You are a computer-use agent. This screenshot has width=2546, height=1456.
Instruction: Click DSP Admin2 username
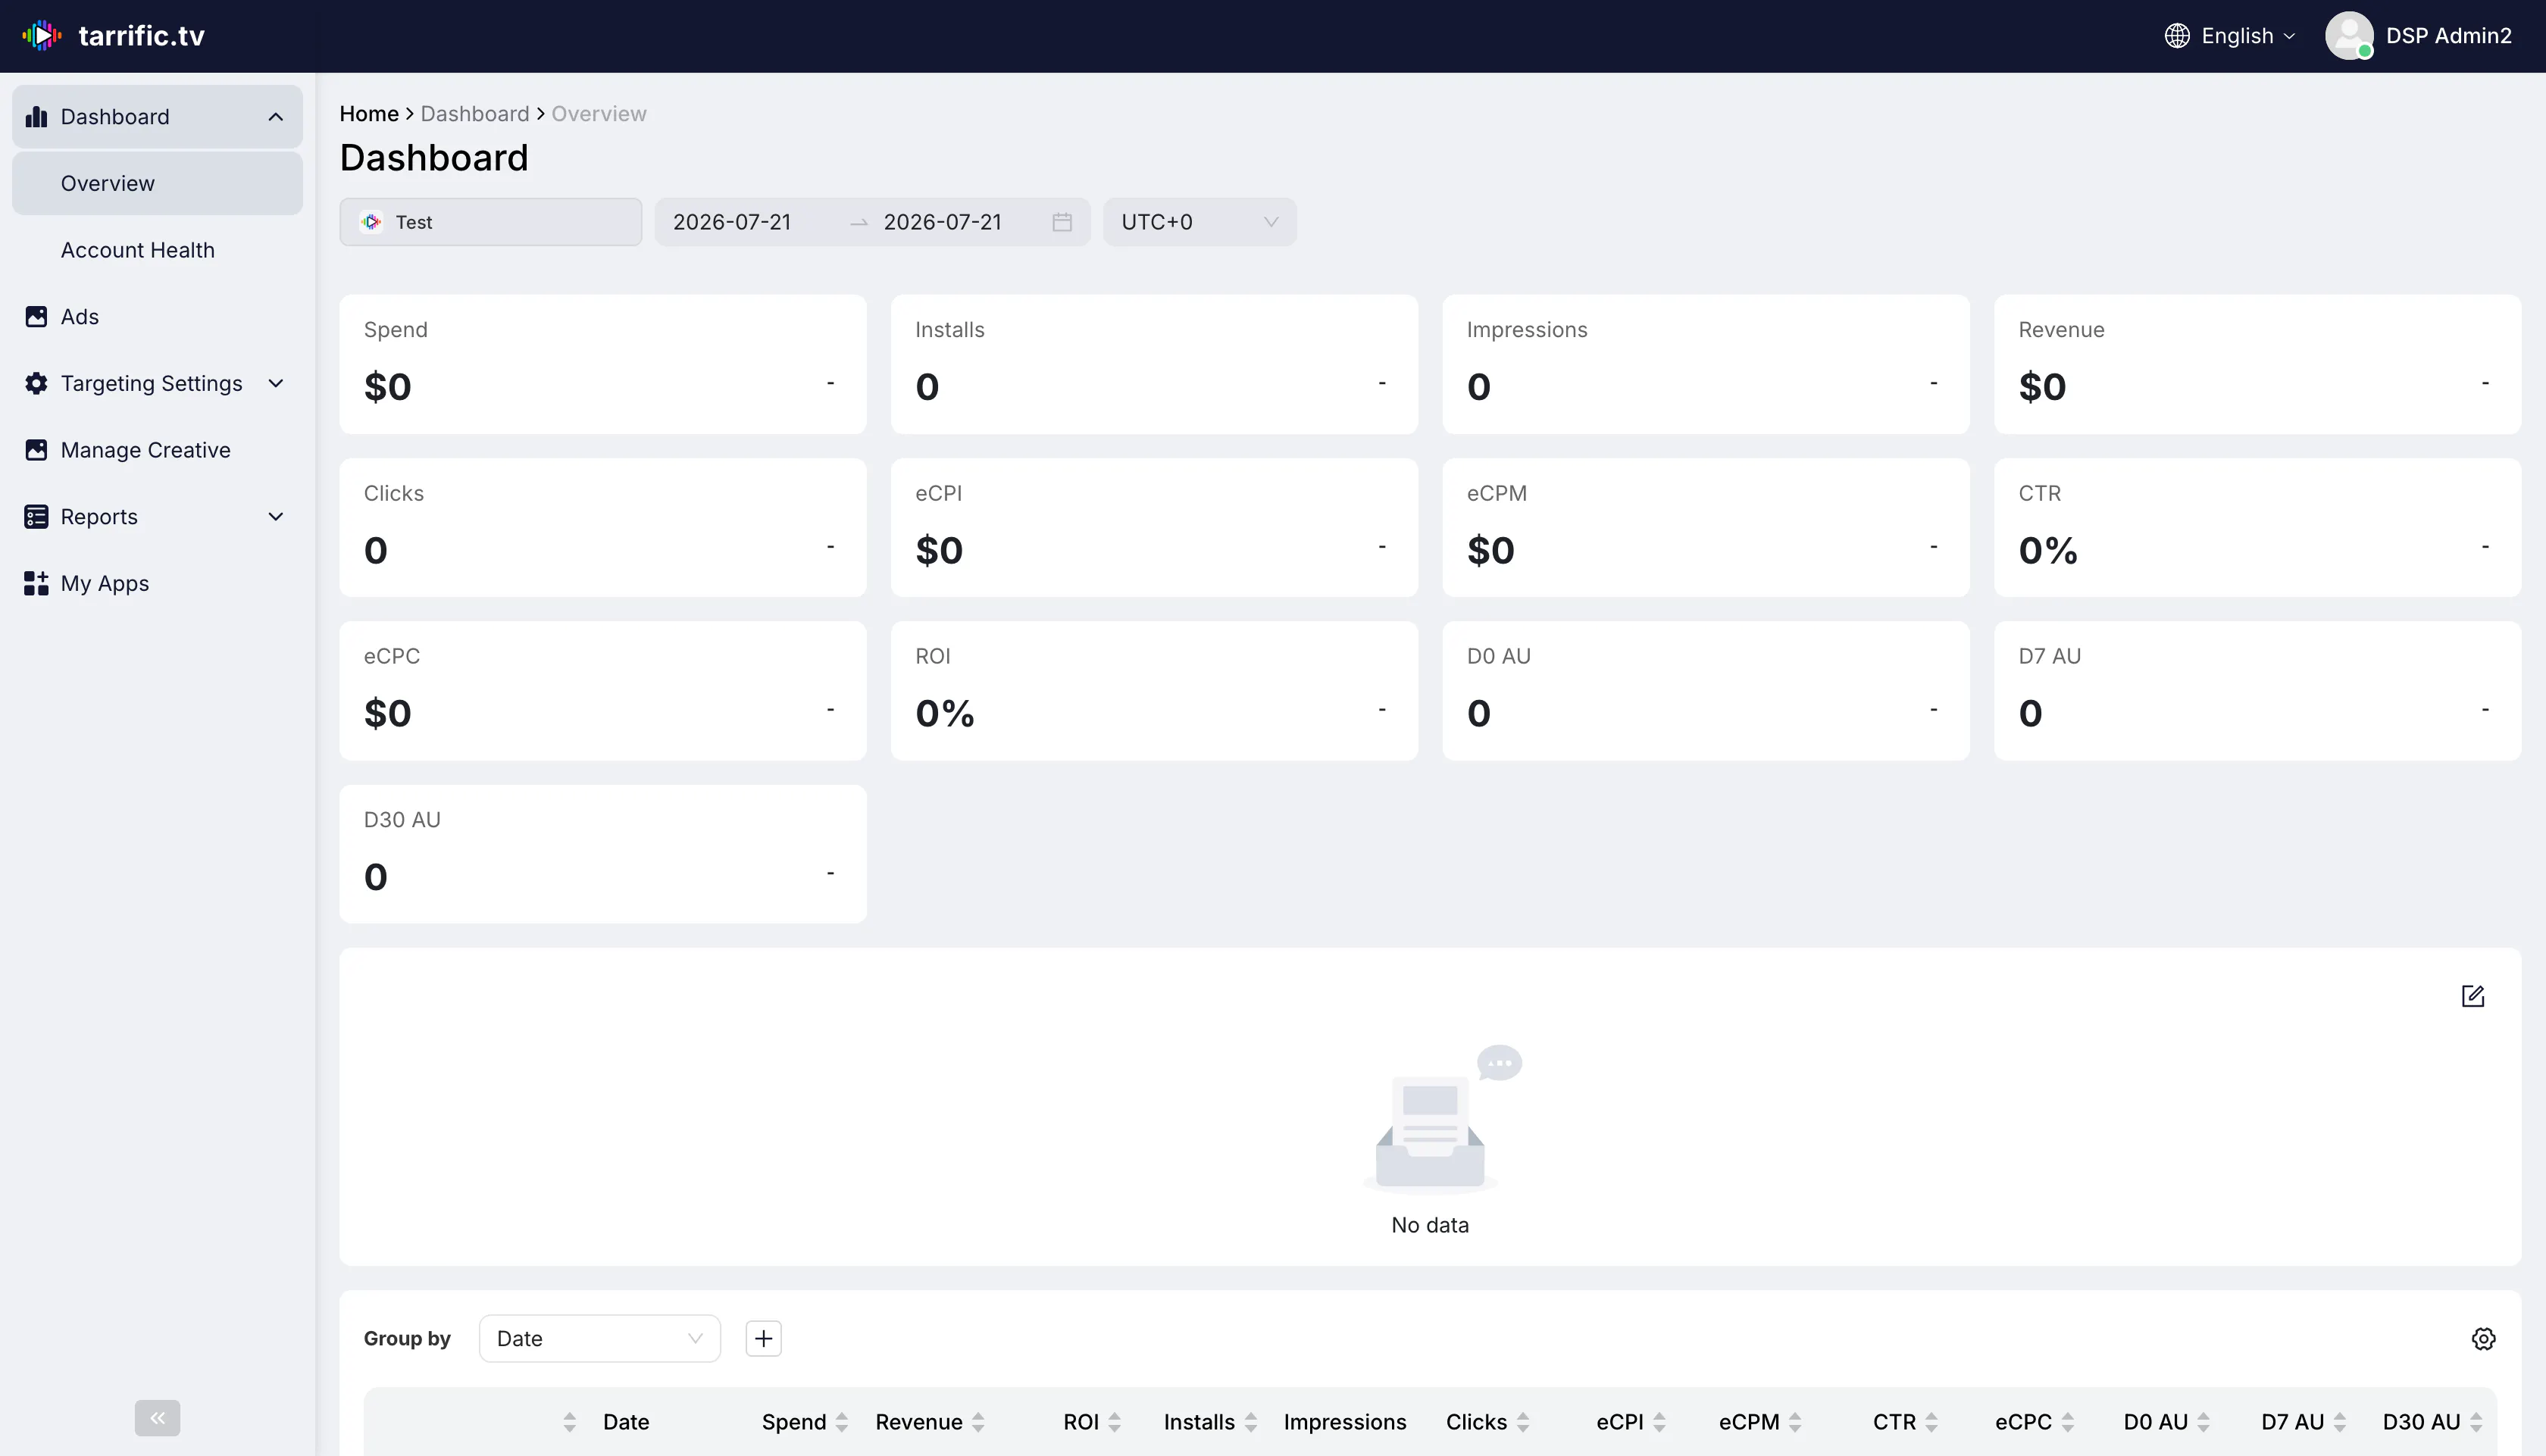pos(2448,36)
